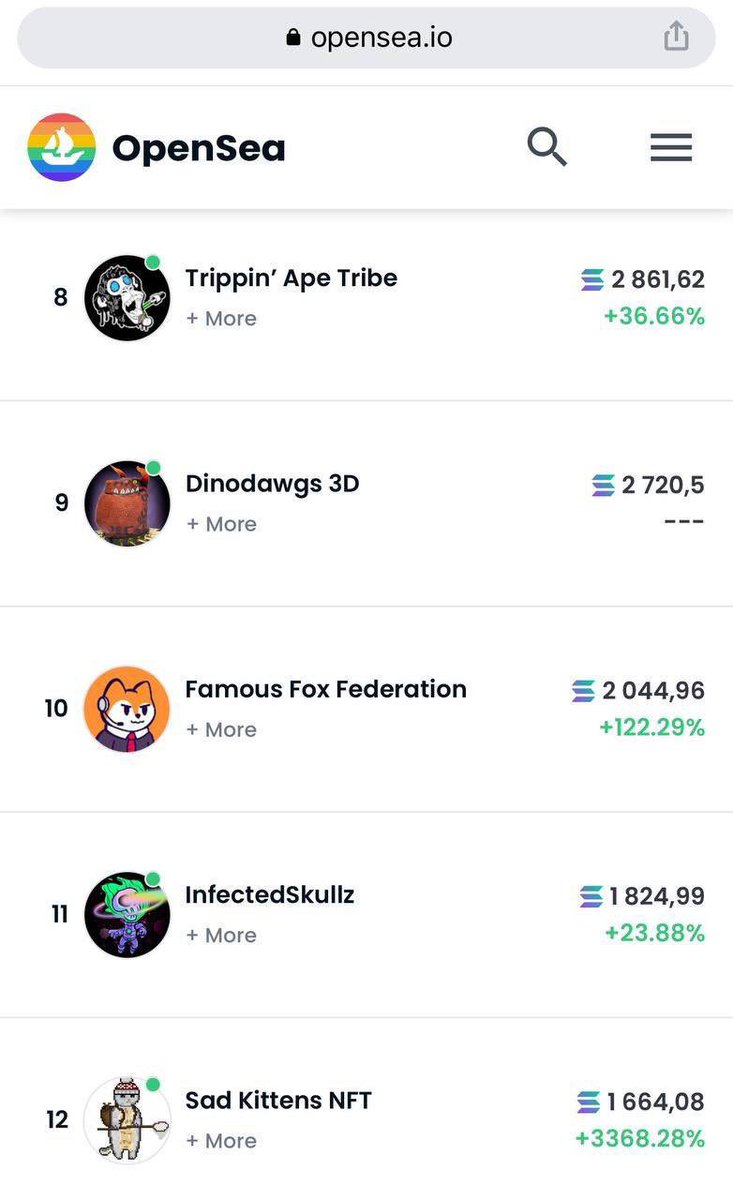The width and height of the screenshot is (733, 1200).
Task: Expand + More under Famous Fox Federation
Action: [221, 730]
